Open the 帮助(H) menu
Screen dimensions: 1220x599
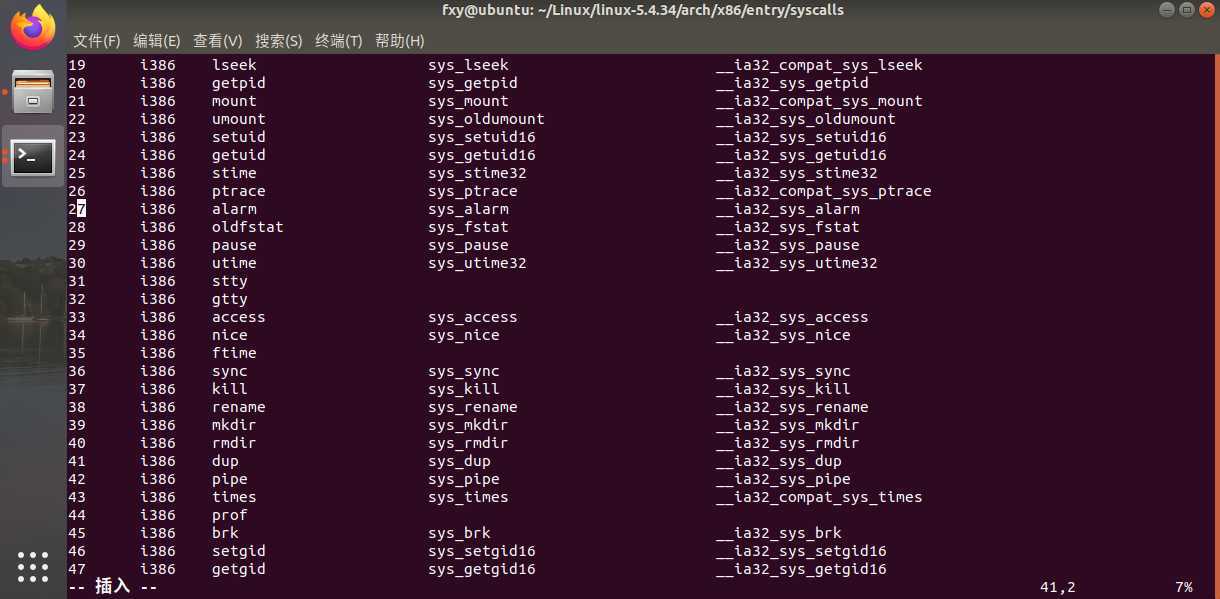pyautogui.click(x=400, y=41)
